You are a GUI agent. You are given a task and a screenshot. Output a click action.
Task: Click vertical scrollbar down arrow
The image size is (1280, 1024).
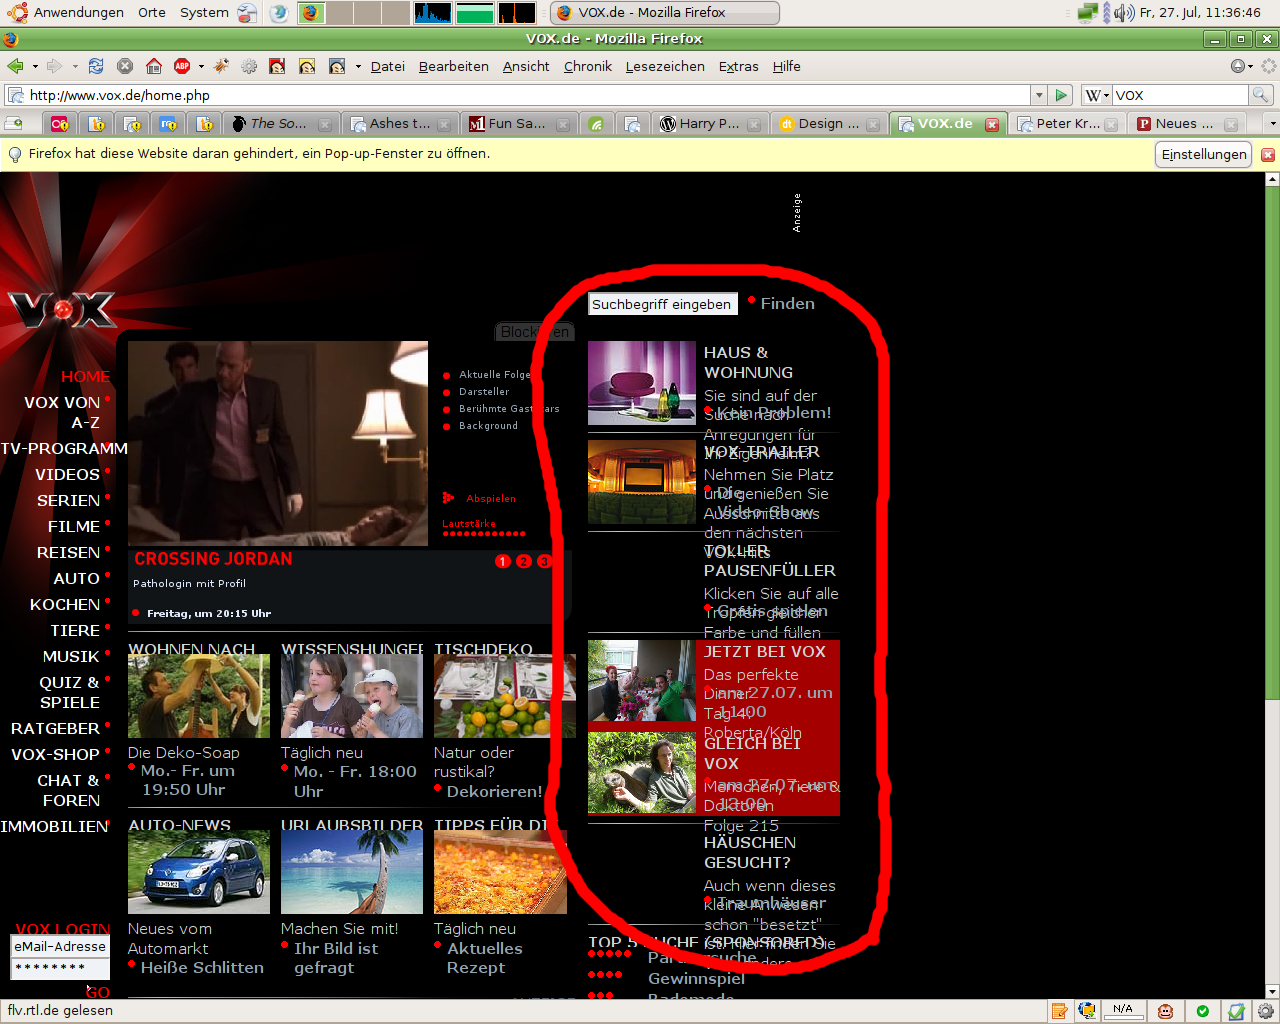pyautogui.click(x=1272, y=993)
